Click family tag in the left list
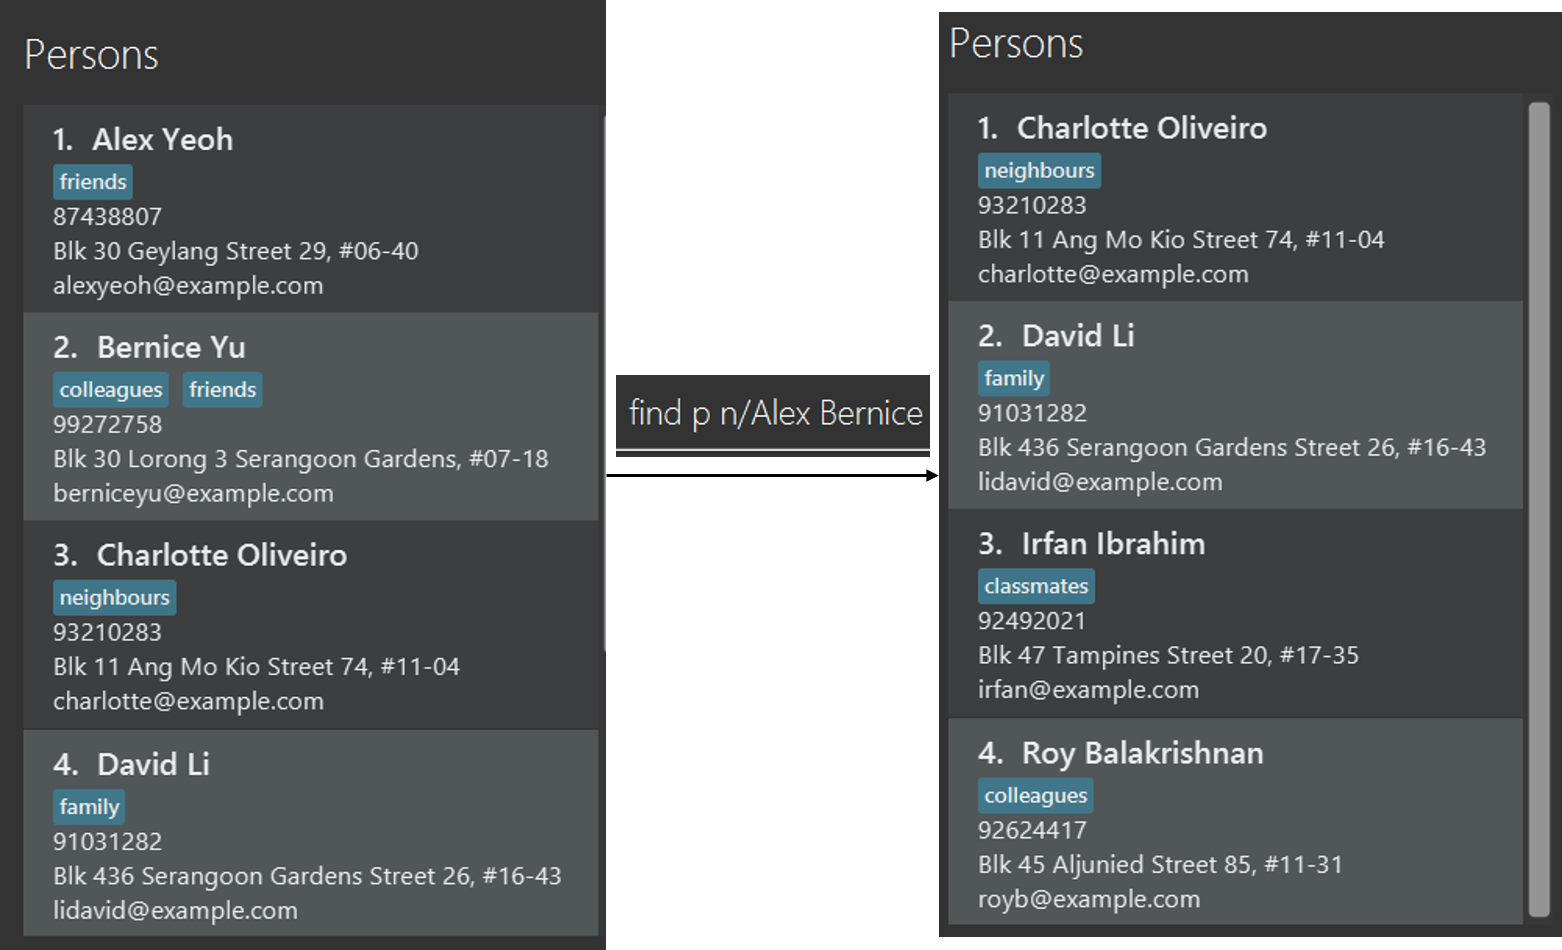Viewport: 1562px width, 950px height. [x=89, y=807]
